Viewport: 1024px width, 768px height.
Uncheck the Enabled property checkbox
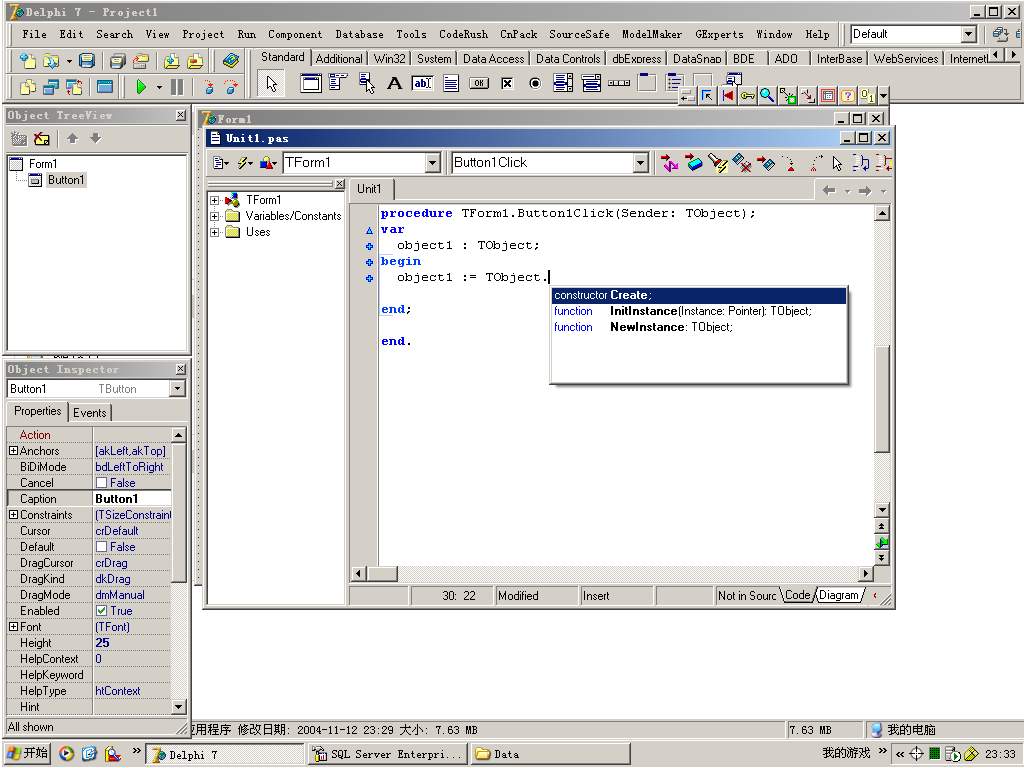(102, 611)
